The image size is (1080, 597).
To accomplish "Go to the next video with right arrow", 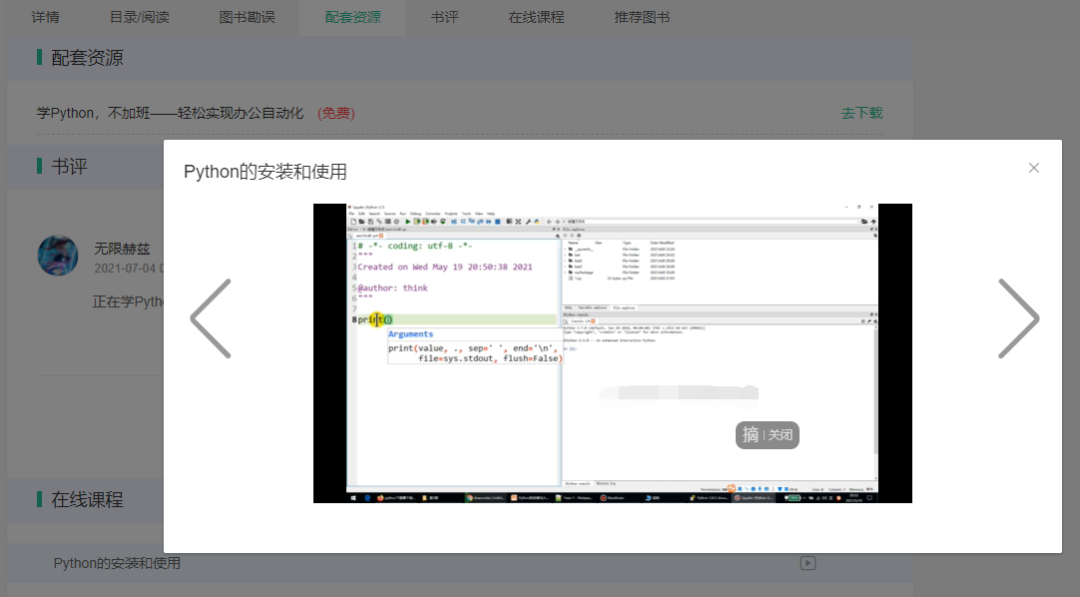I will tap(1019, 318).
